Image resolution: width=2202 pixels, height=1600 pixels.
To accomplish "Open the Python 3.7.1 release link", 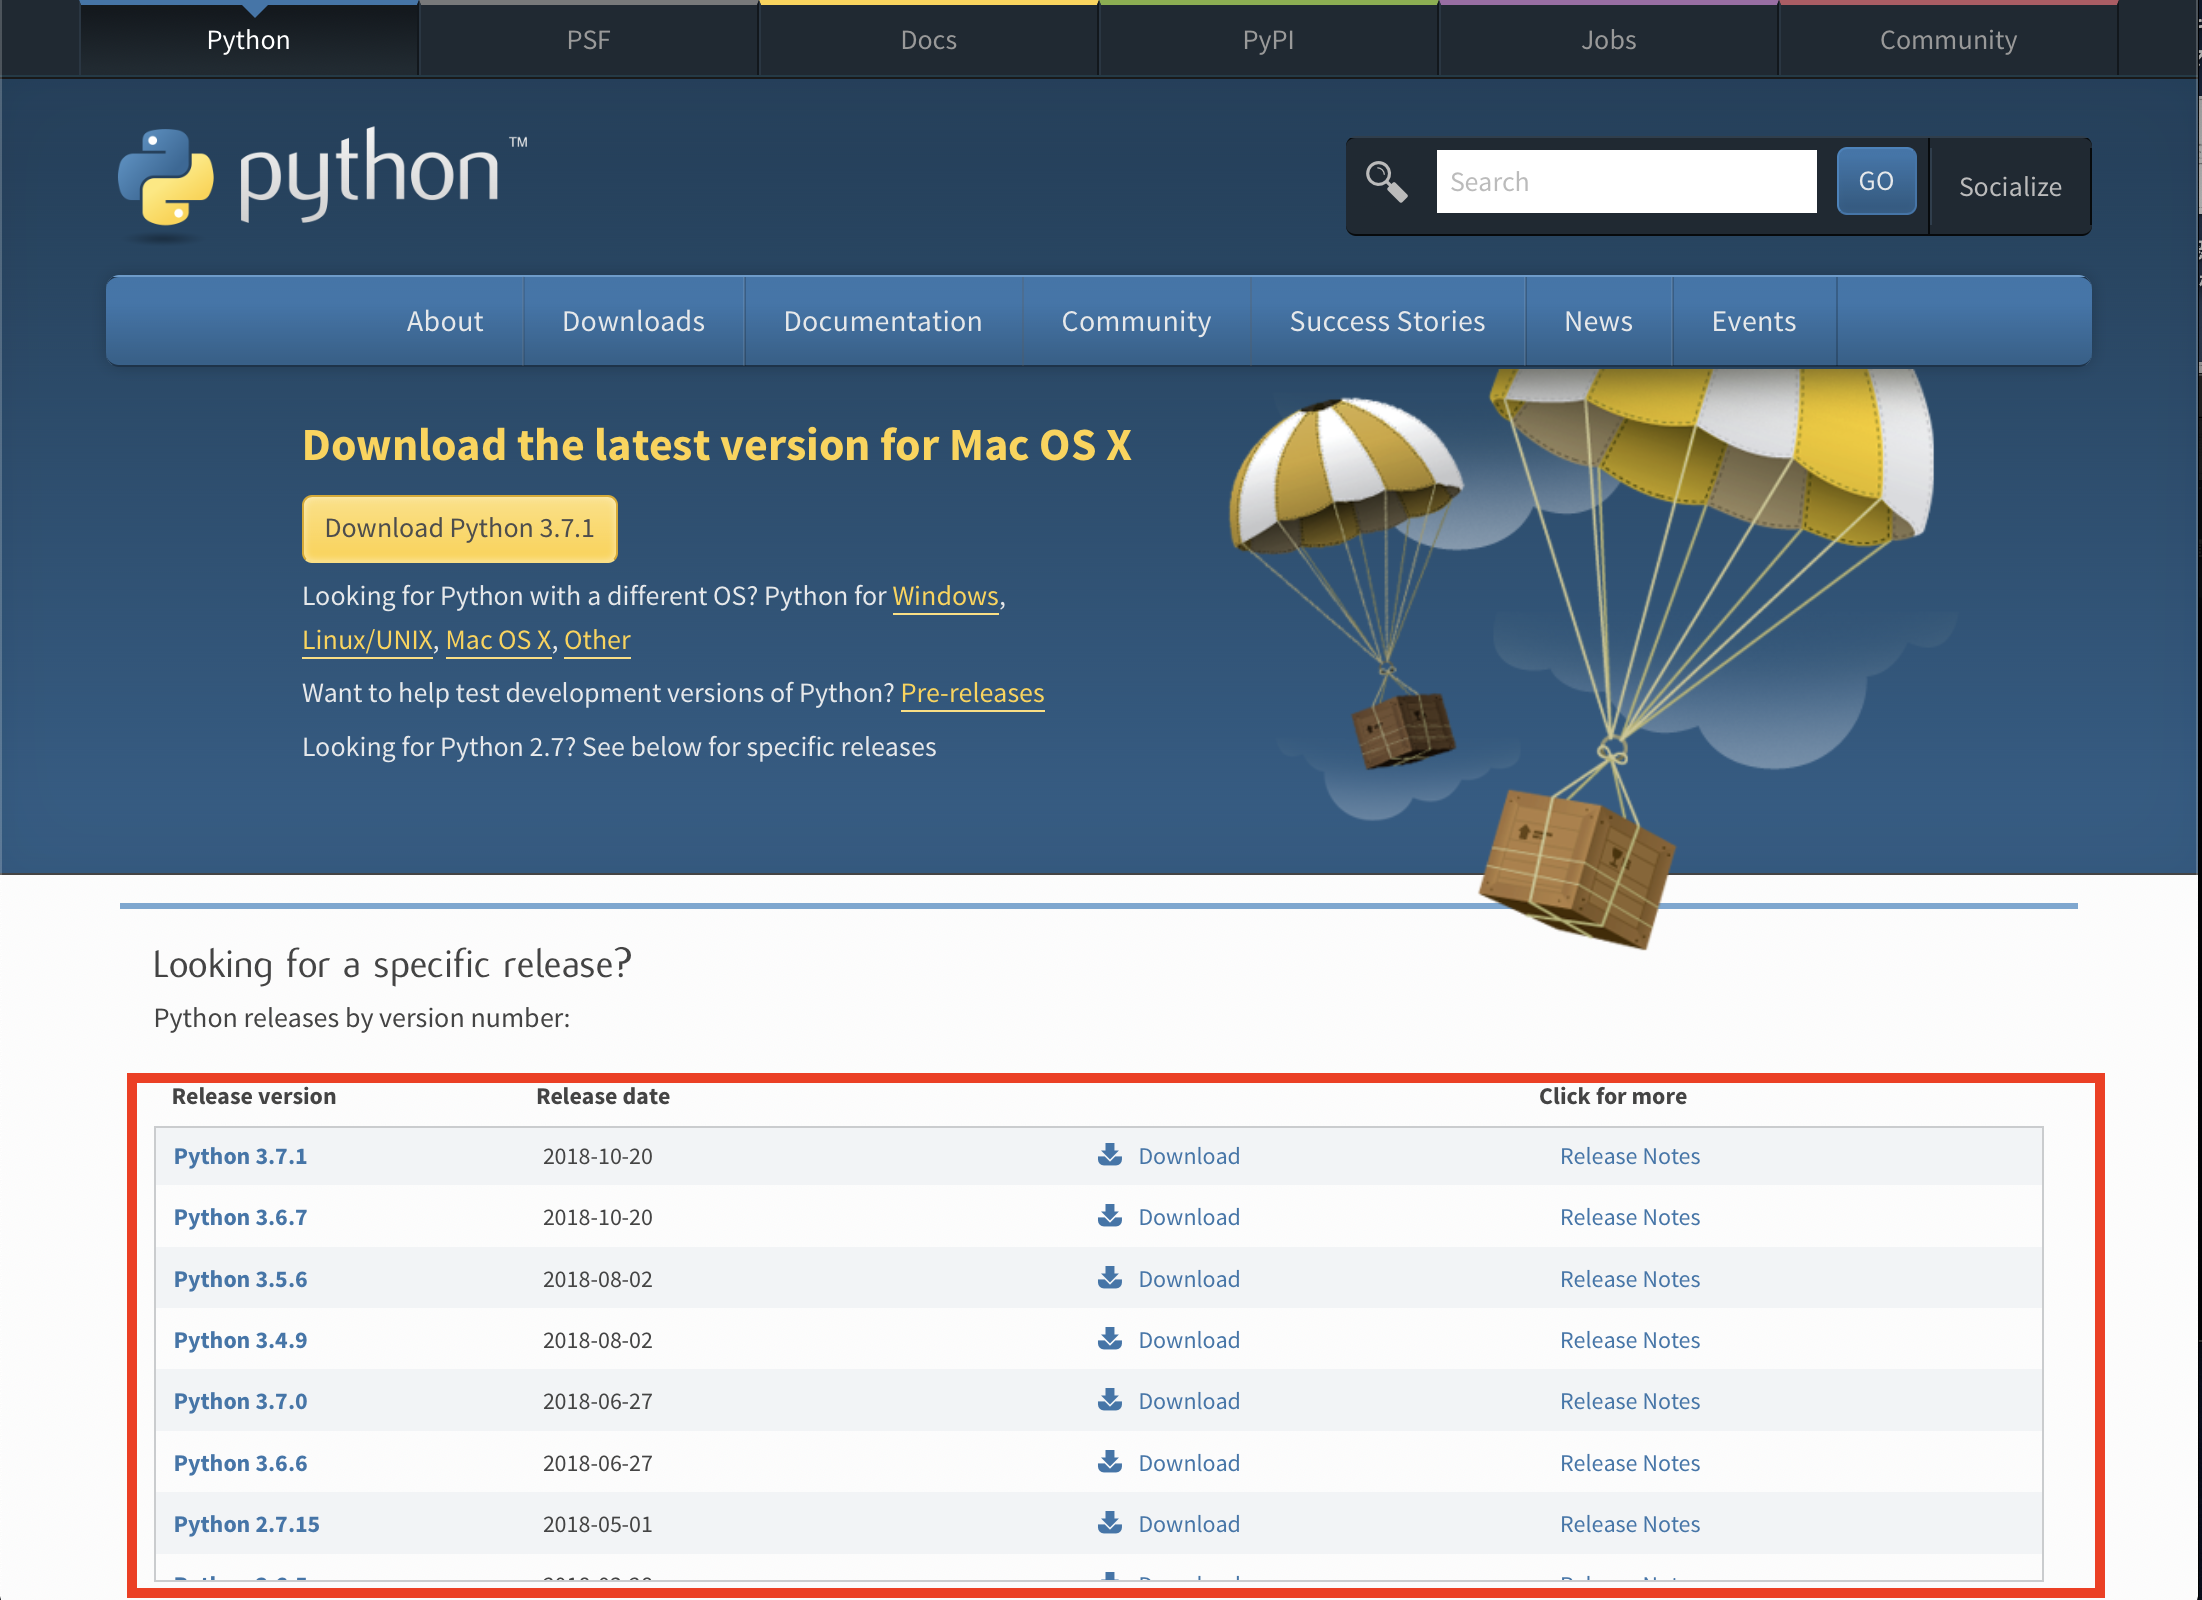I will click(x=241, y=1156).
